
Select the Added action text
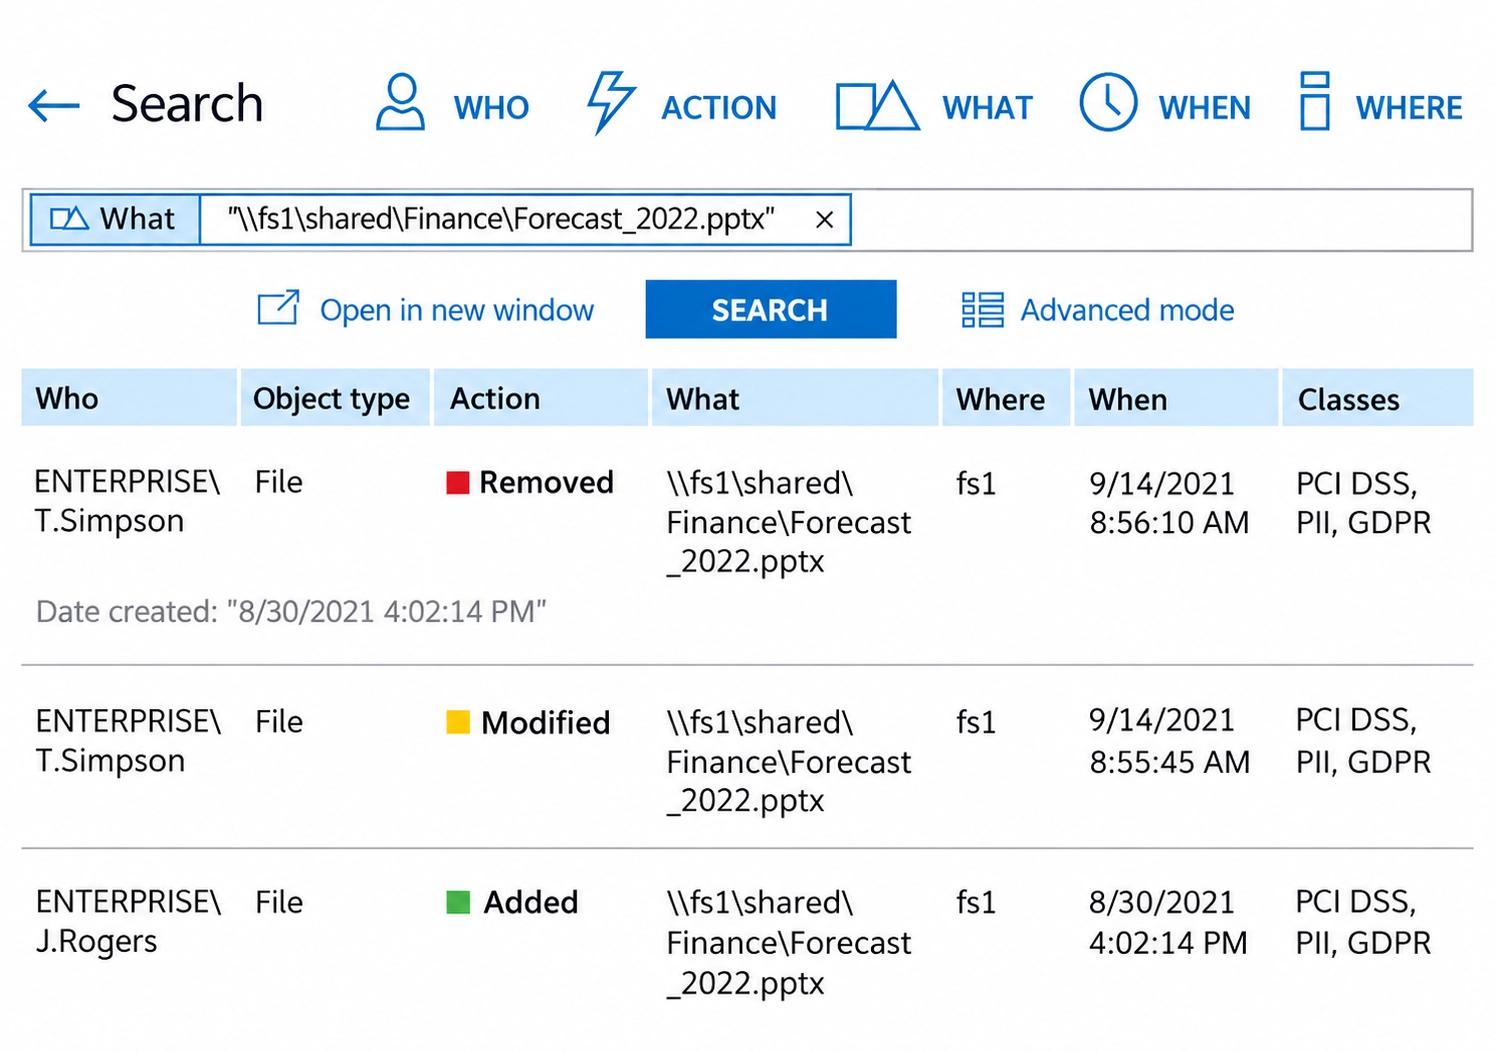pos(531,903)
